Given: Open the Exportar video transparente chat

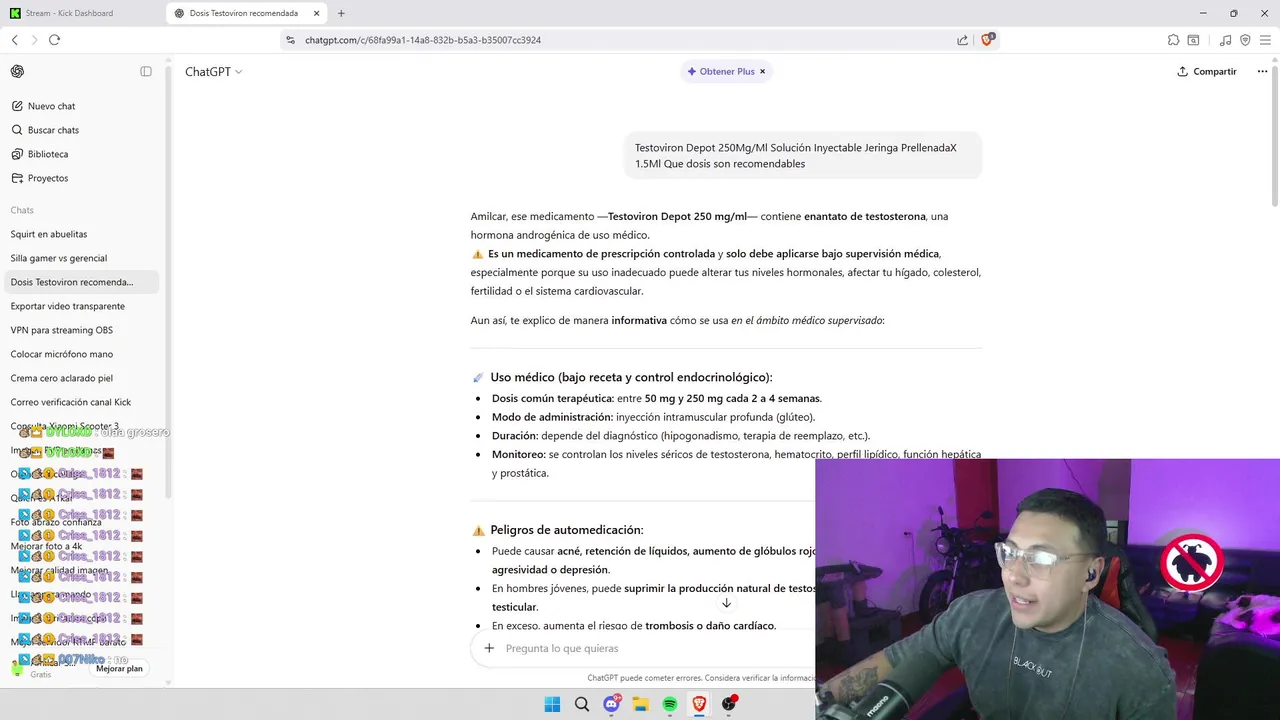Looking at the screenshot, I should (80, 306).
